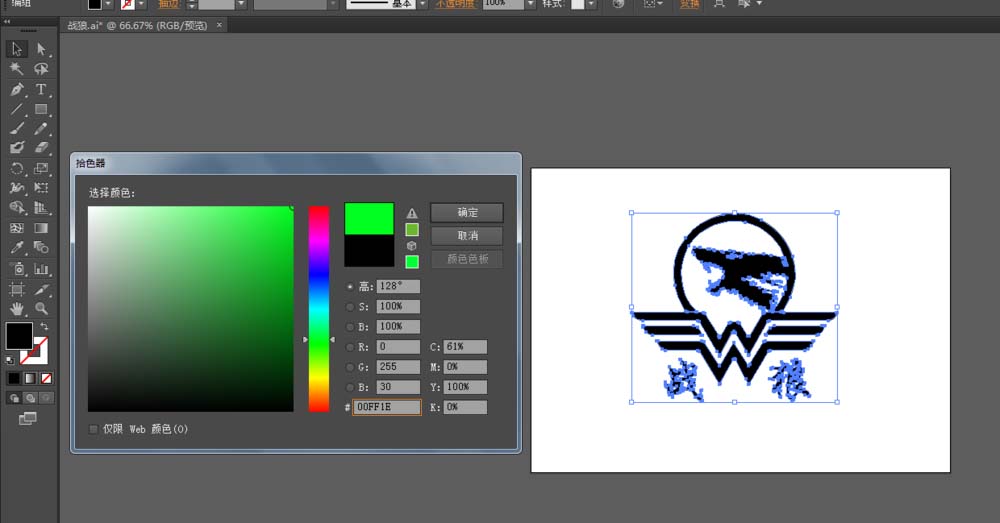Select the Eyedropper tool
The height and width of the screenshot is (523, 1000).
pos(17,247)
